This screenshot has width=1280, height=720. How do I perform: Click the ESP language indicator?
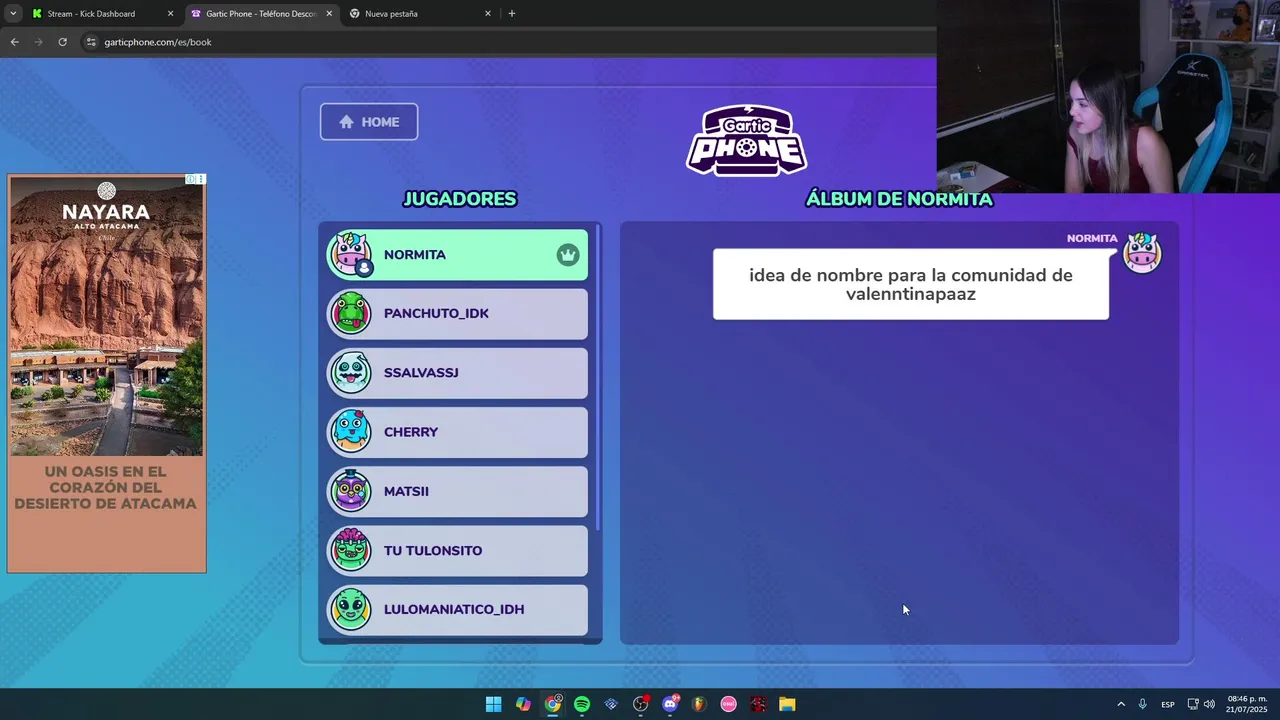pos(1168,704)
